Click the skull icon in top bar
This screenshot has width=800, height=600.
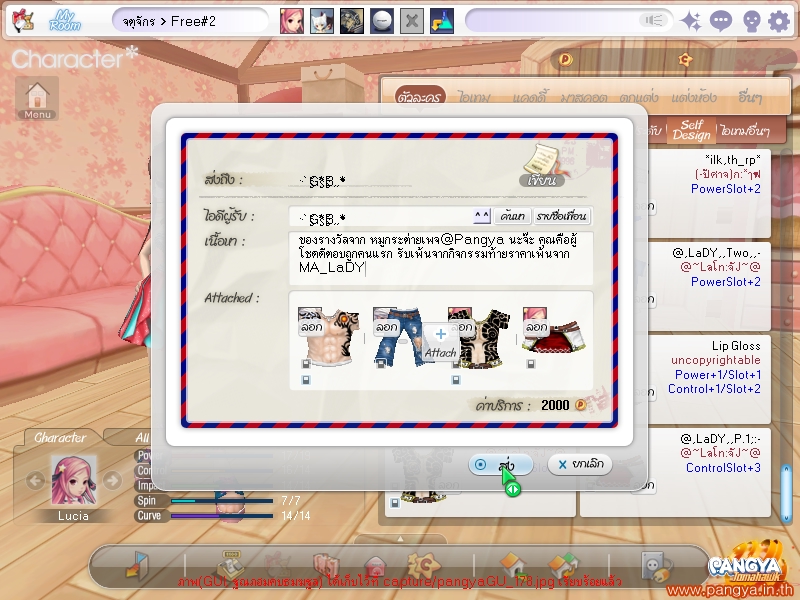[751, 21]
